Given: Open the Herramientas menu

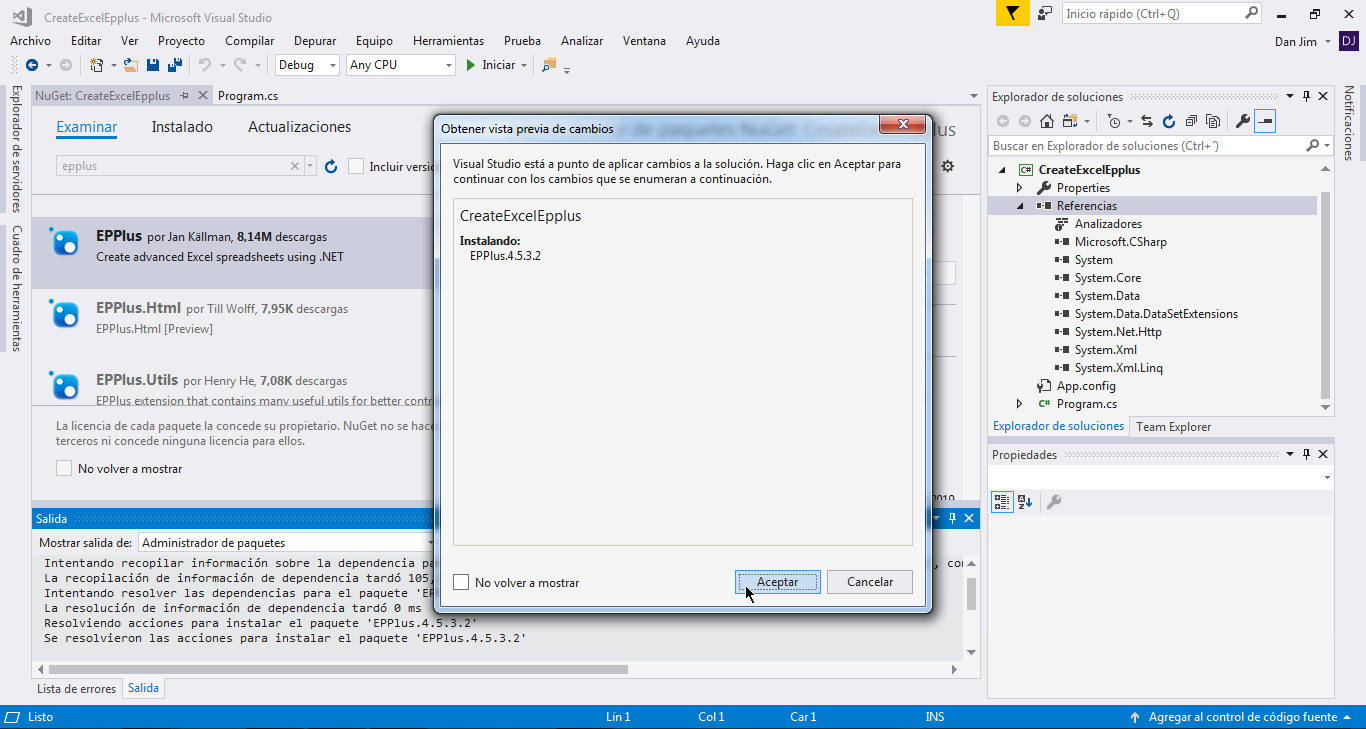Looking at the screenshot, I should [448, 41].
